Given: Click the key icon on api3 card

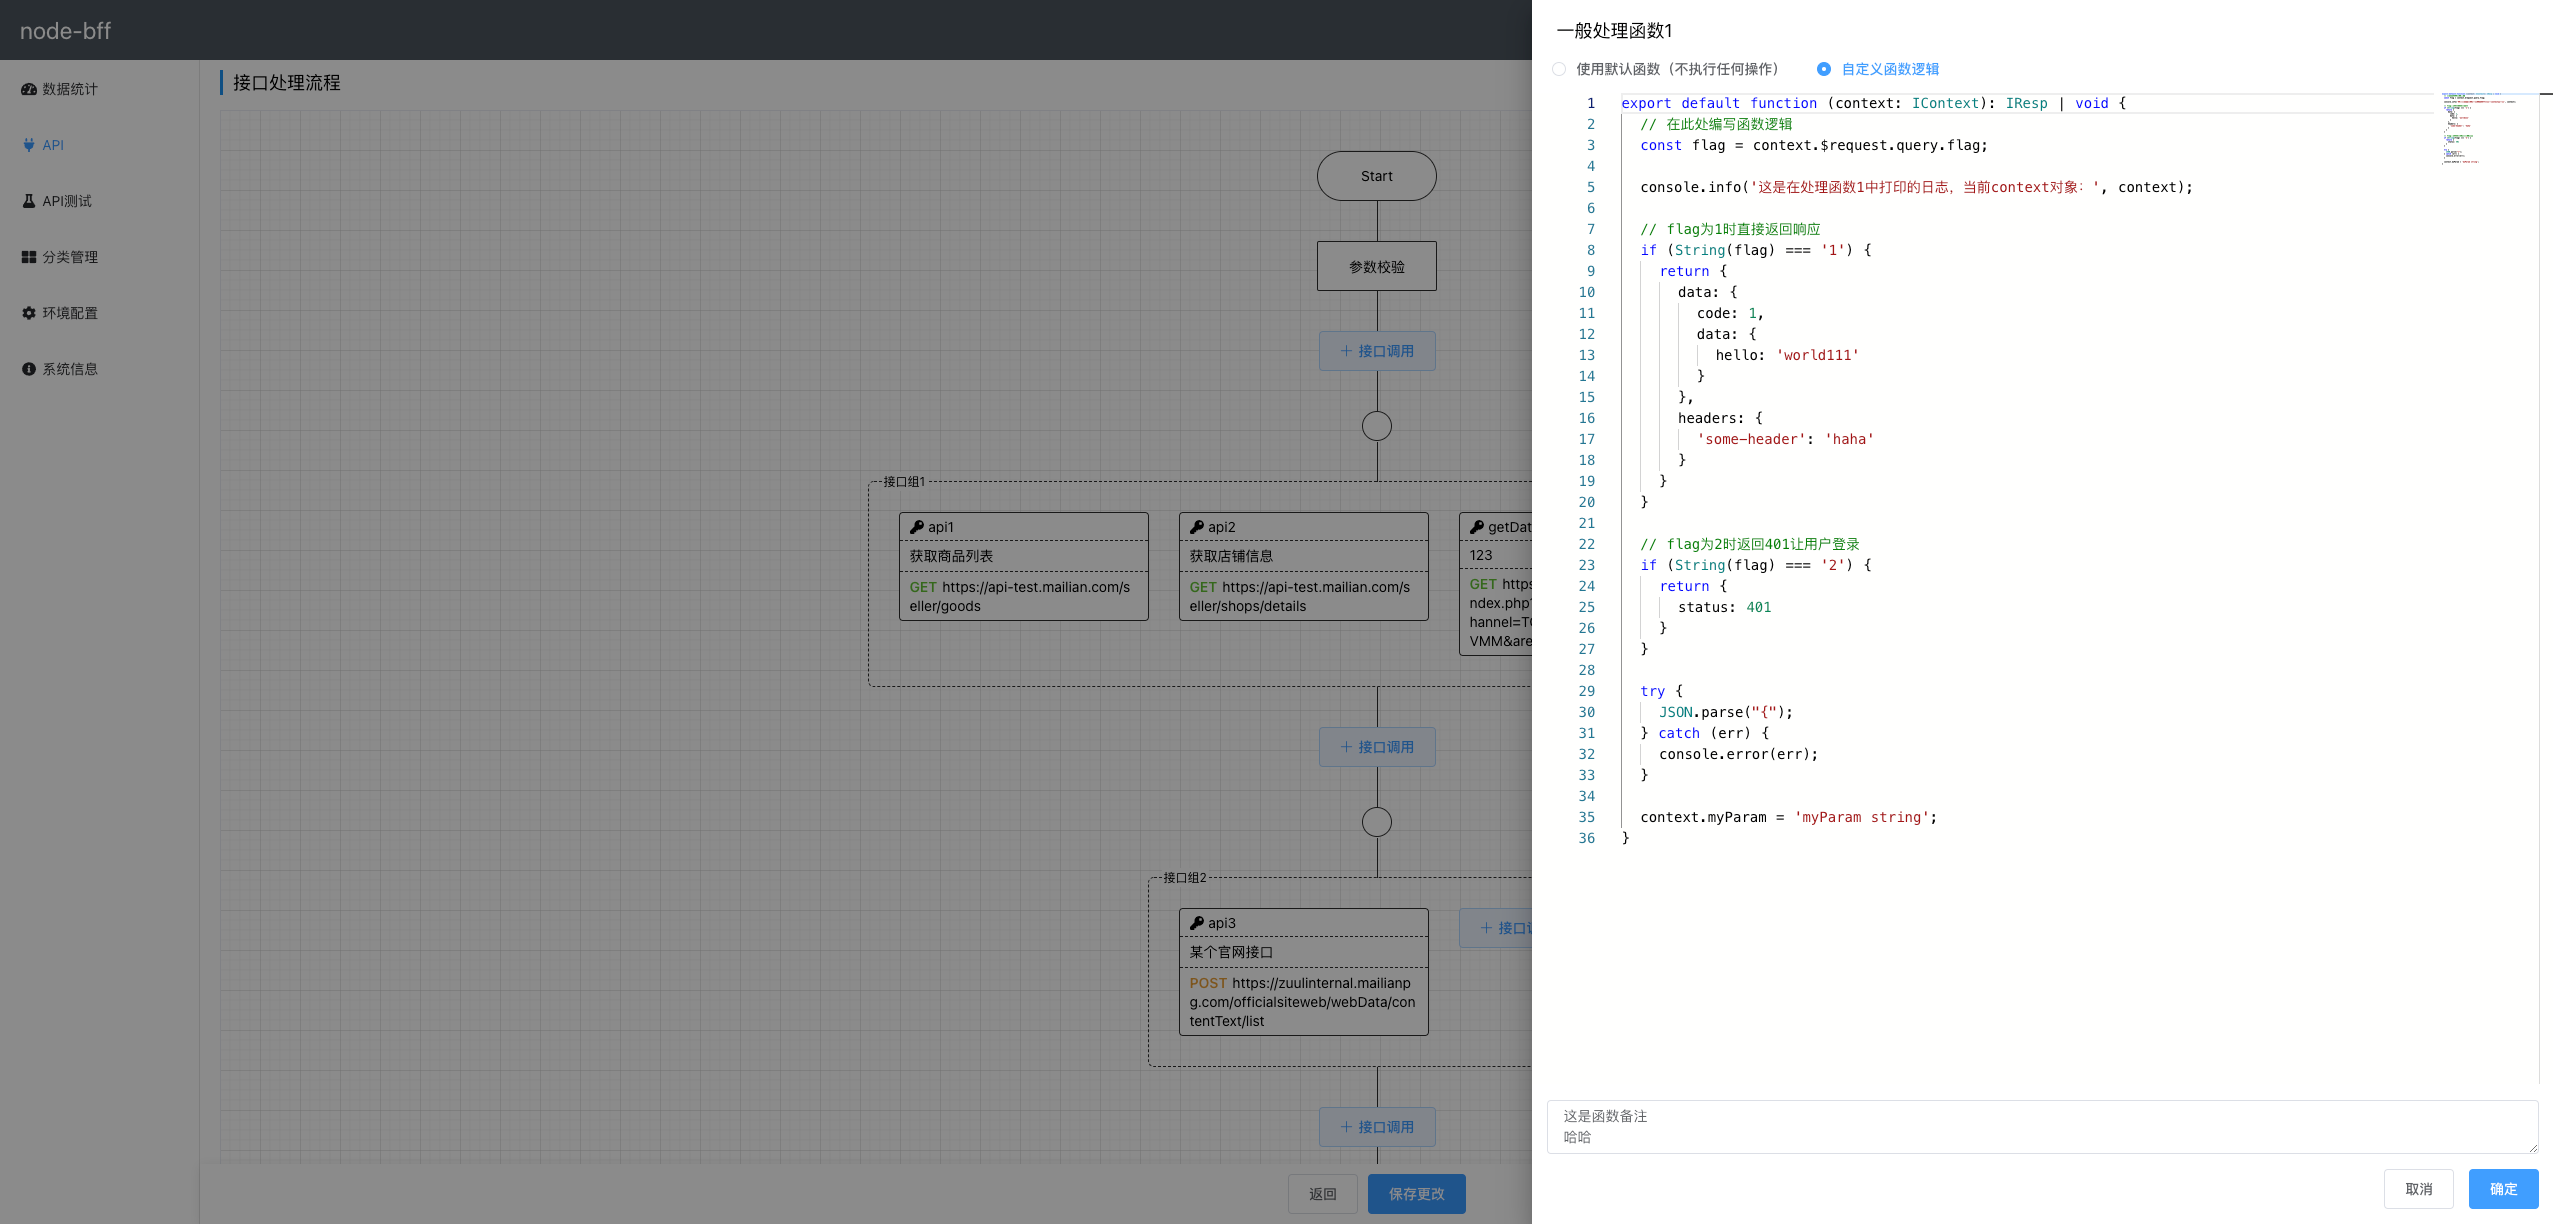Looking at the screenshot, I should coord(1197,923).
